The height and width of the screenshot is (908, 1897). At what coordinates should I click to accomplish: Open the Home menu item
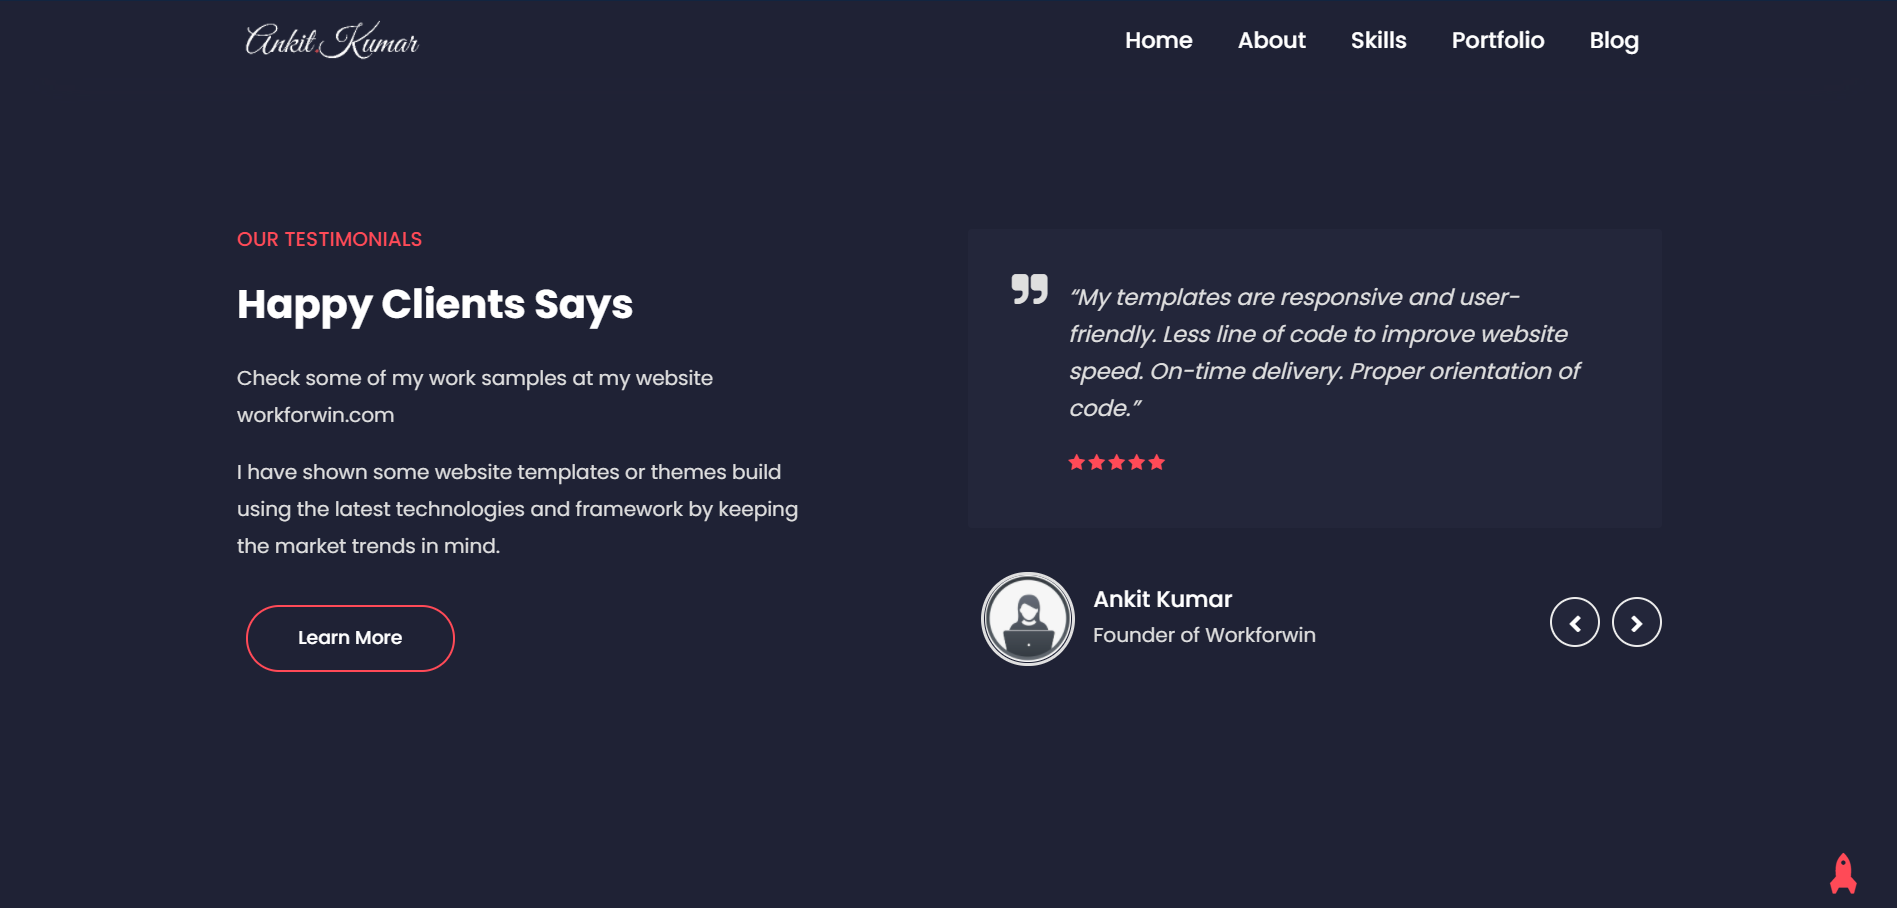(x=1158, y=40)
